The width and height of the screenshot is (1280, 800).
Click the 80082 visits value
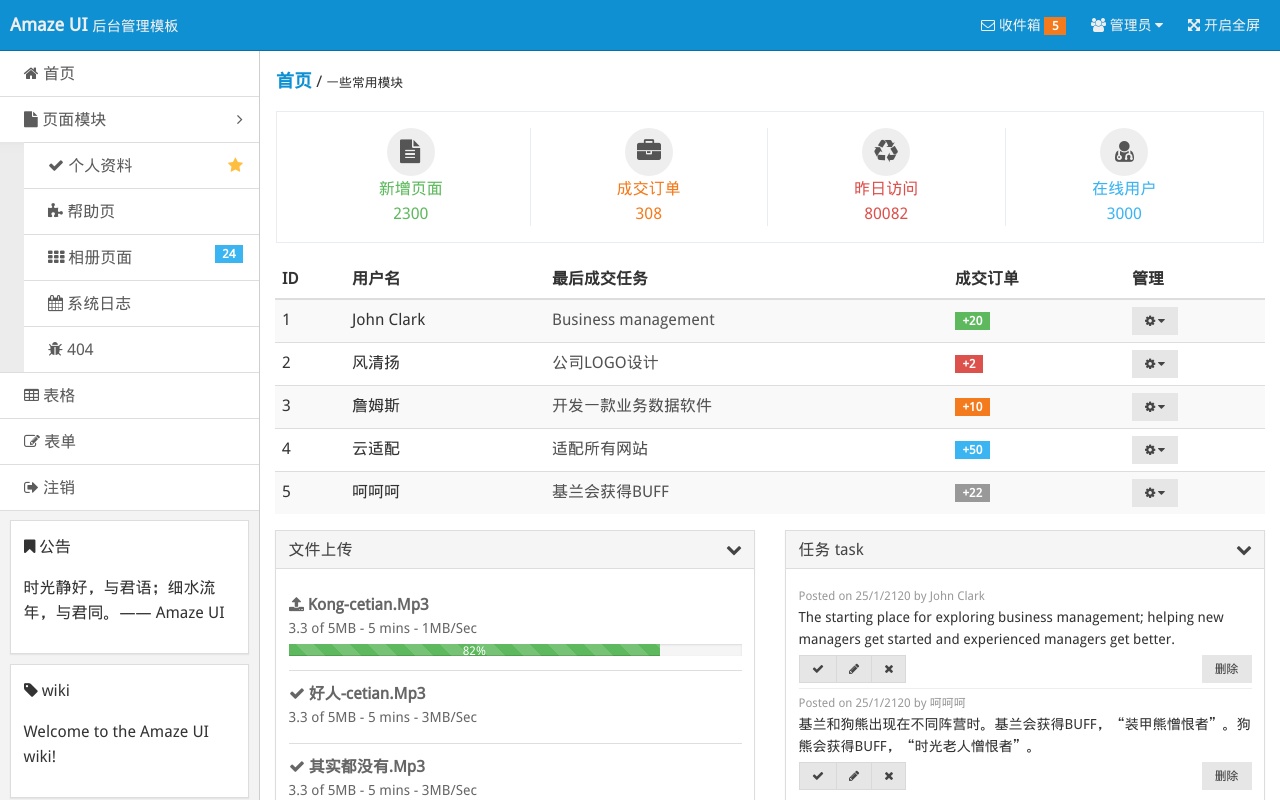pyautogui.click(x=886, y=213)
